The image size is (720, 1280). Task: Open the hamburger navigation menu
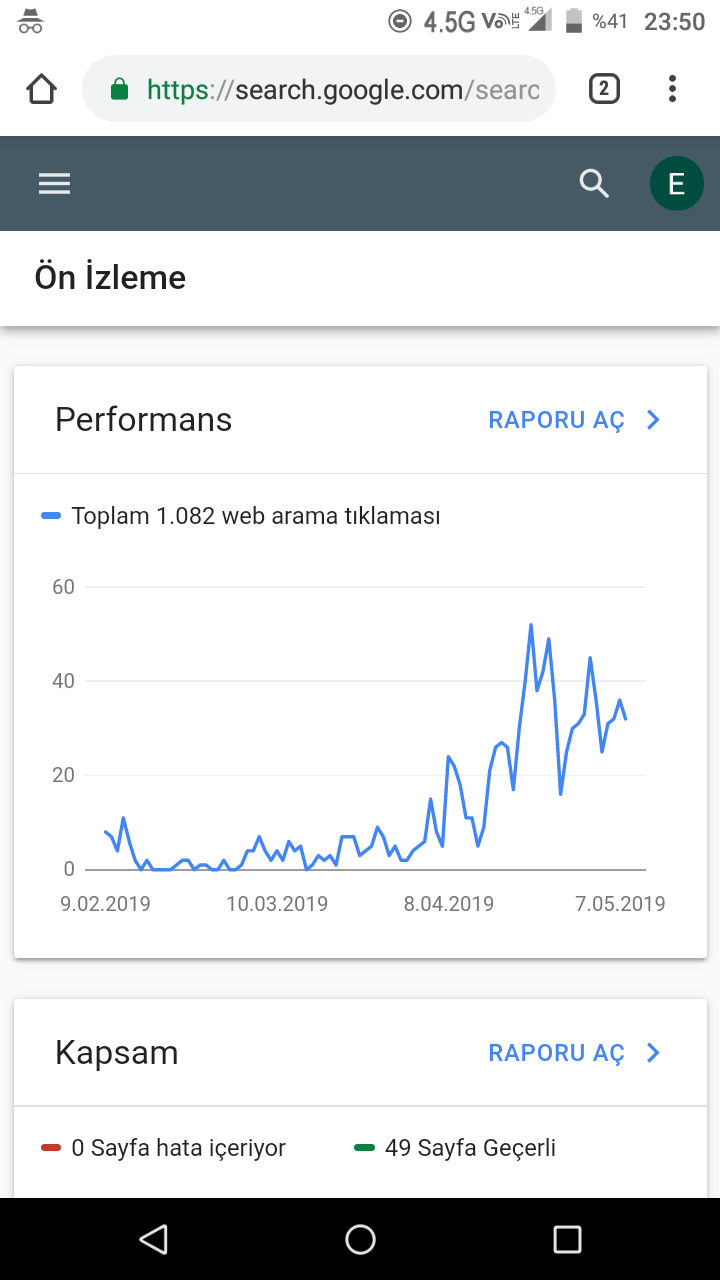(x=54, y=183)
